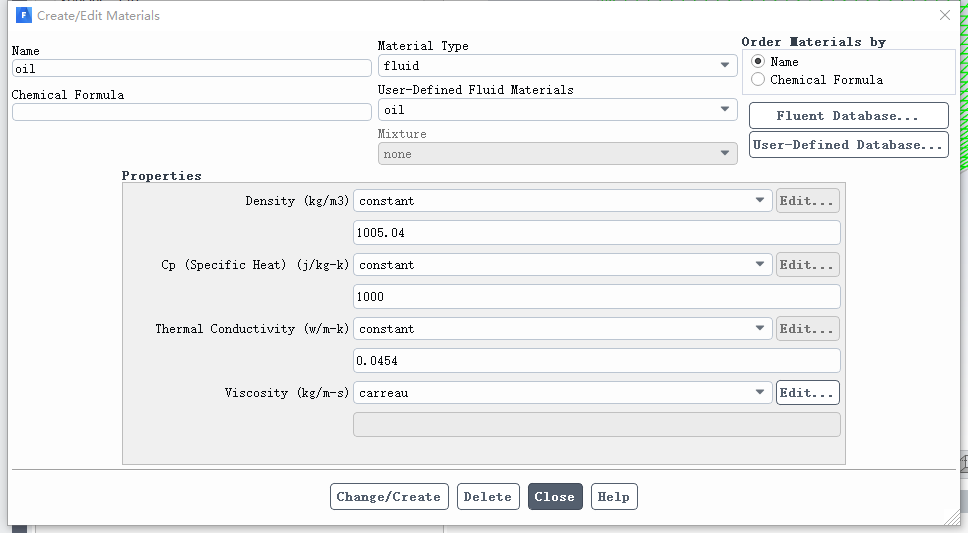Screen dimensions: 968x533
Task: Expand the User-Defined Fluid Materials dropdown
Action: point(557,109)
